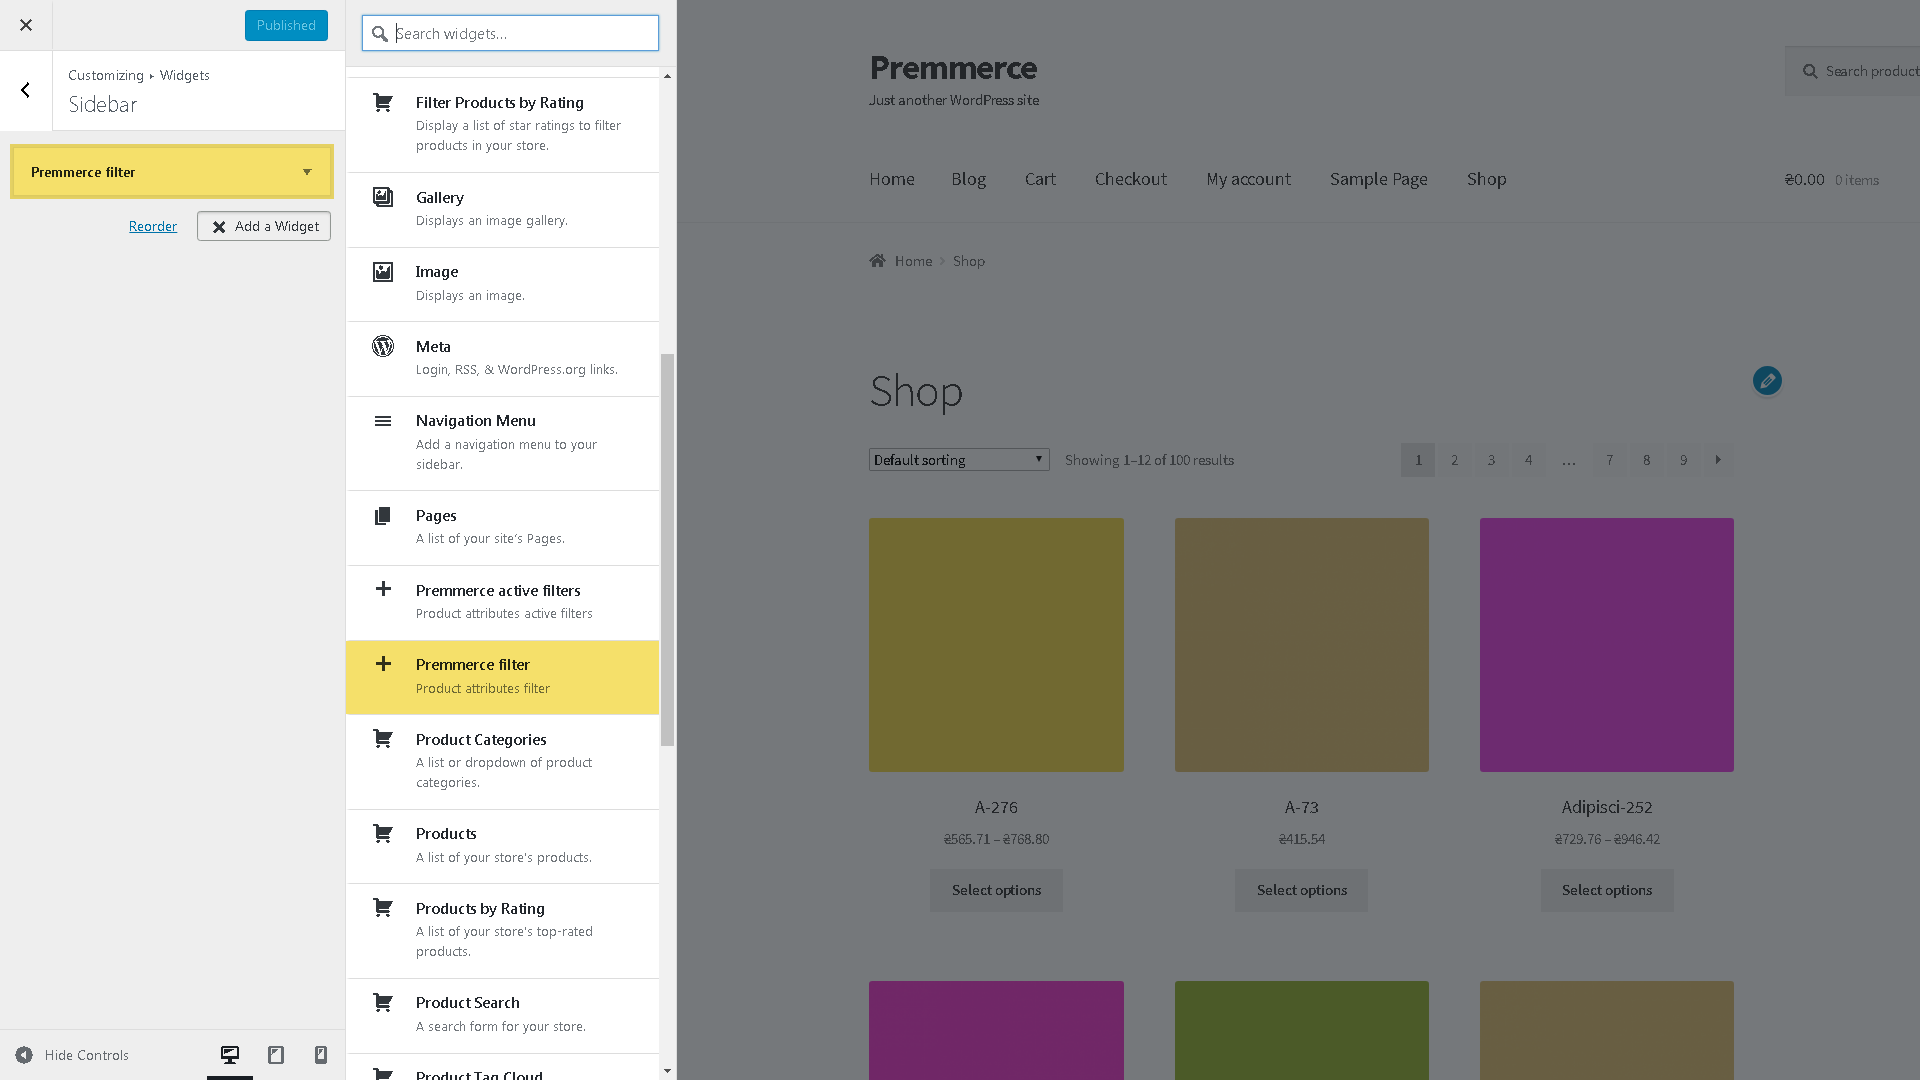Image resolution: width=1920 pixels, height=1080 pixels.
Task: Add the Meta widget with WordPress icon
Action: [502, 358]
